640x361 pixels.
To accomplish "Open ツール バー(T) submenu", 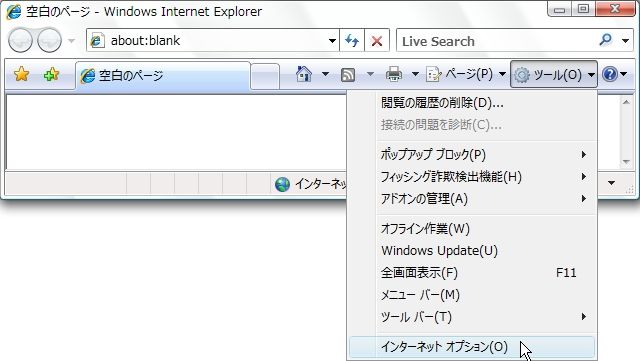I will point(473,316).
